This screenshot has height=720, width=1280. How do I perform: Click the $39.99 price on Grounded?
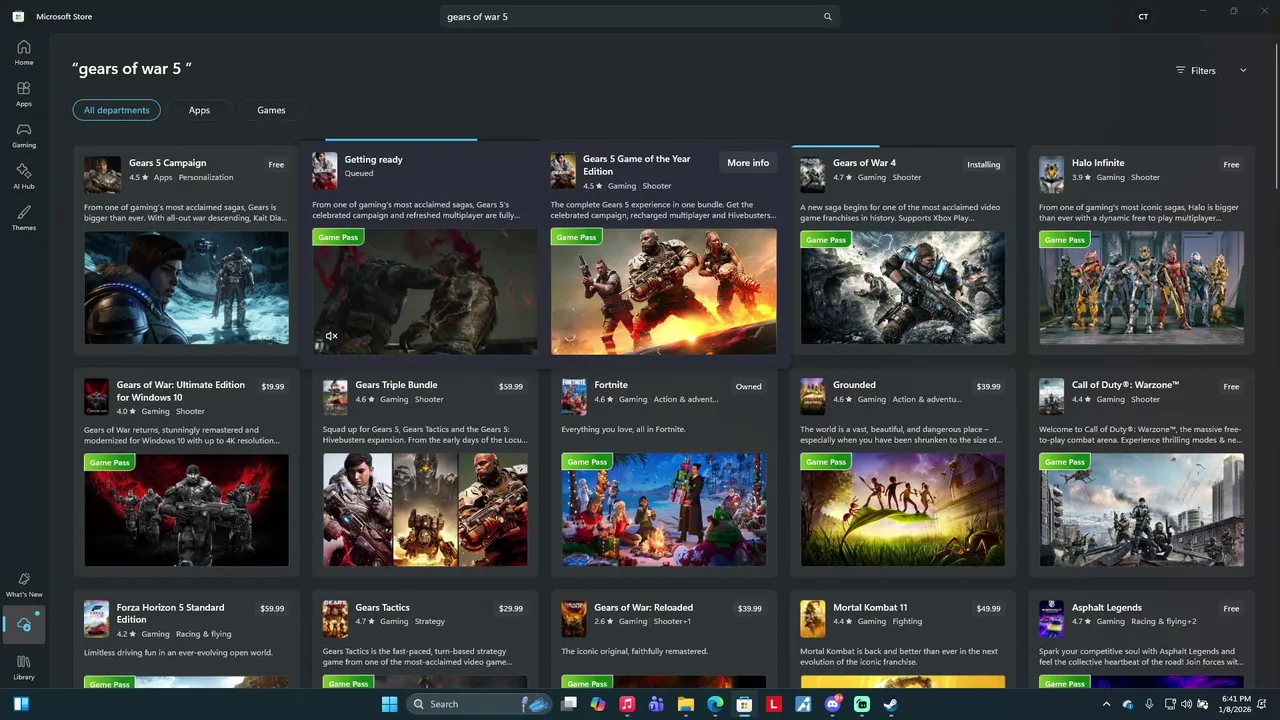tap(989, 386)
